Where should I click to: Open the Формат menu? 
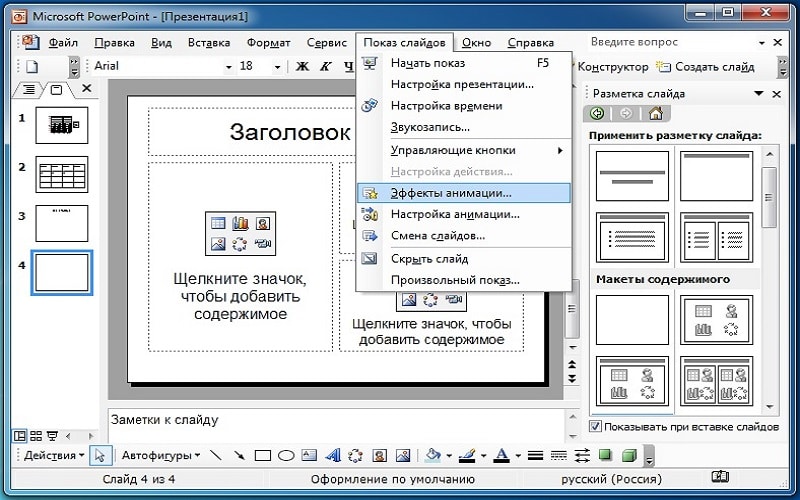[268, 43]
